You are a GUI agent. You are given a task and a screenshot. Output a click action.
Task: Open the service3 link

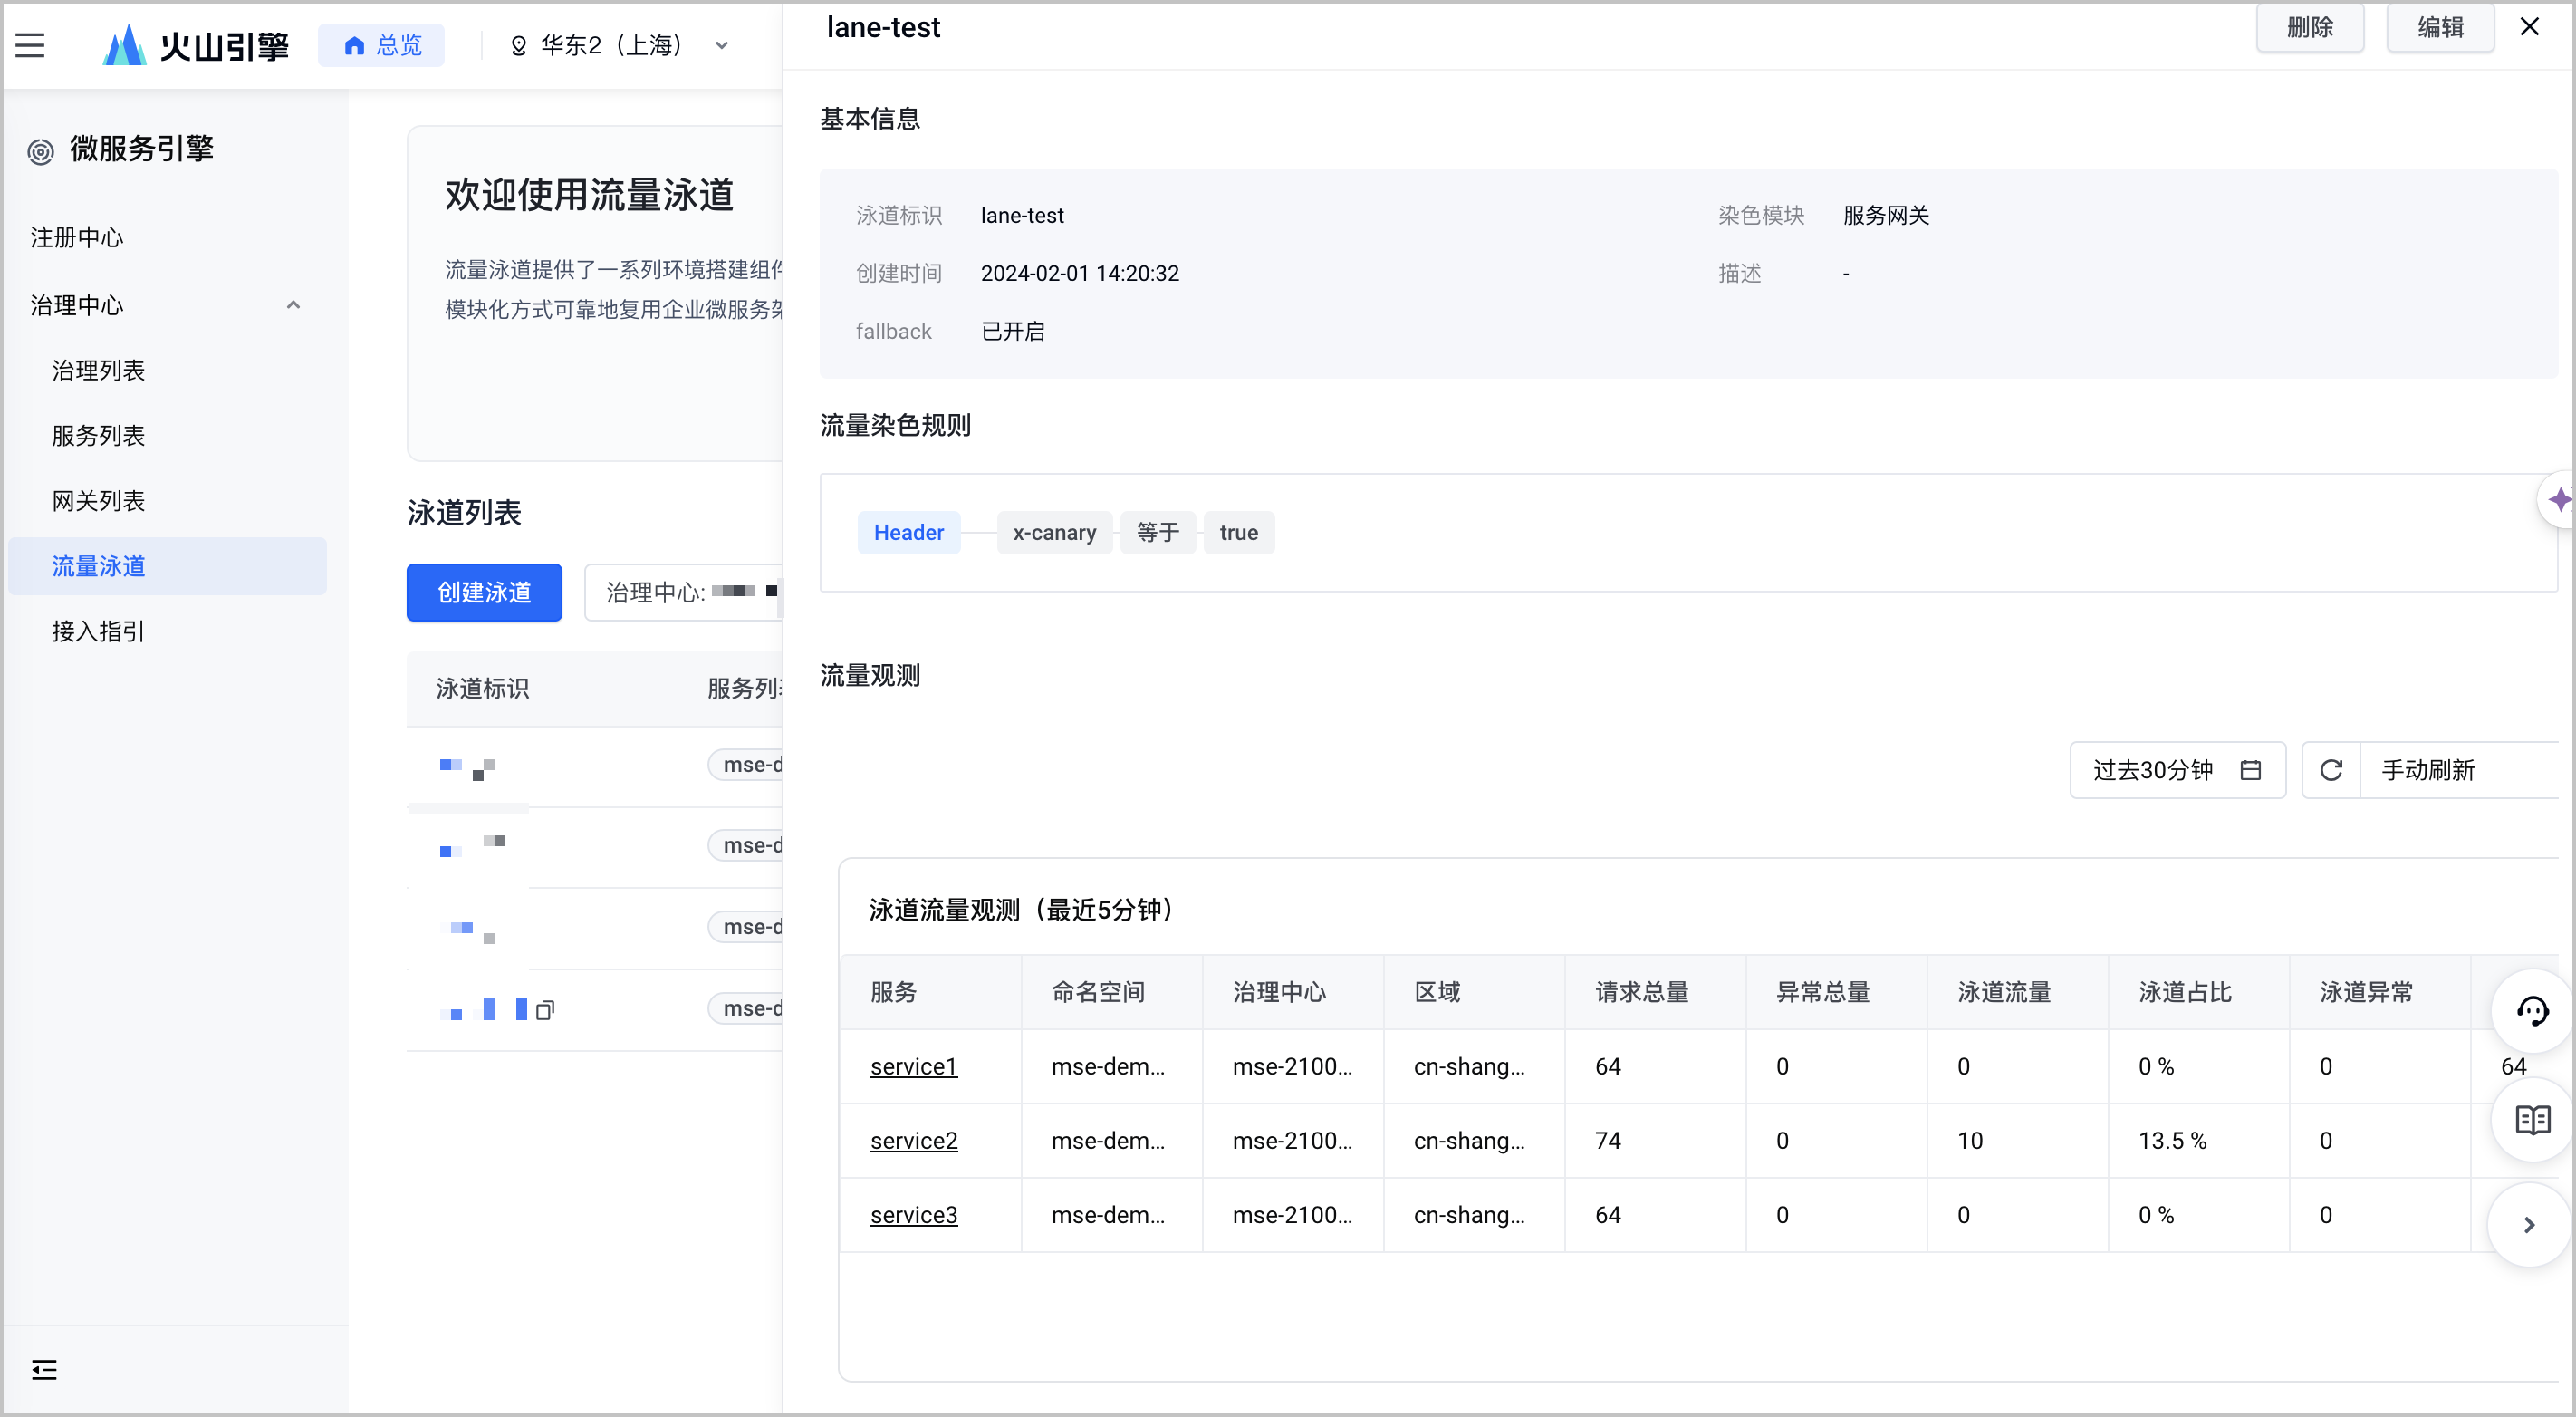click(913, 1214)
